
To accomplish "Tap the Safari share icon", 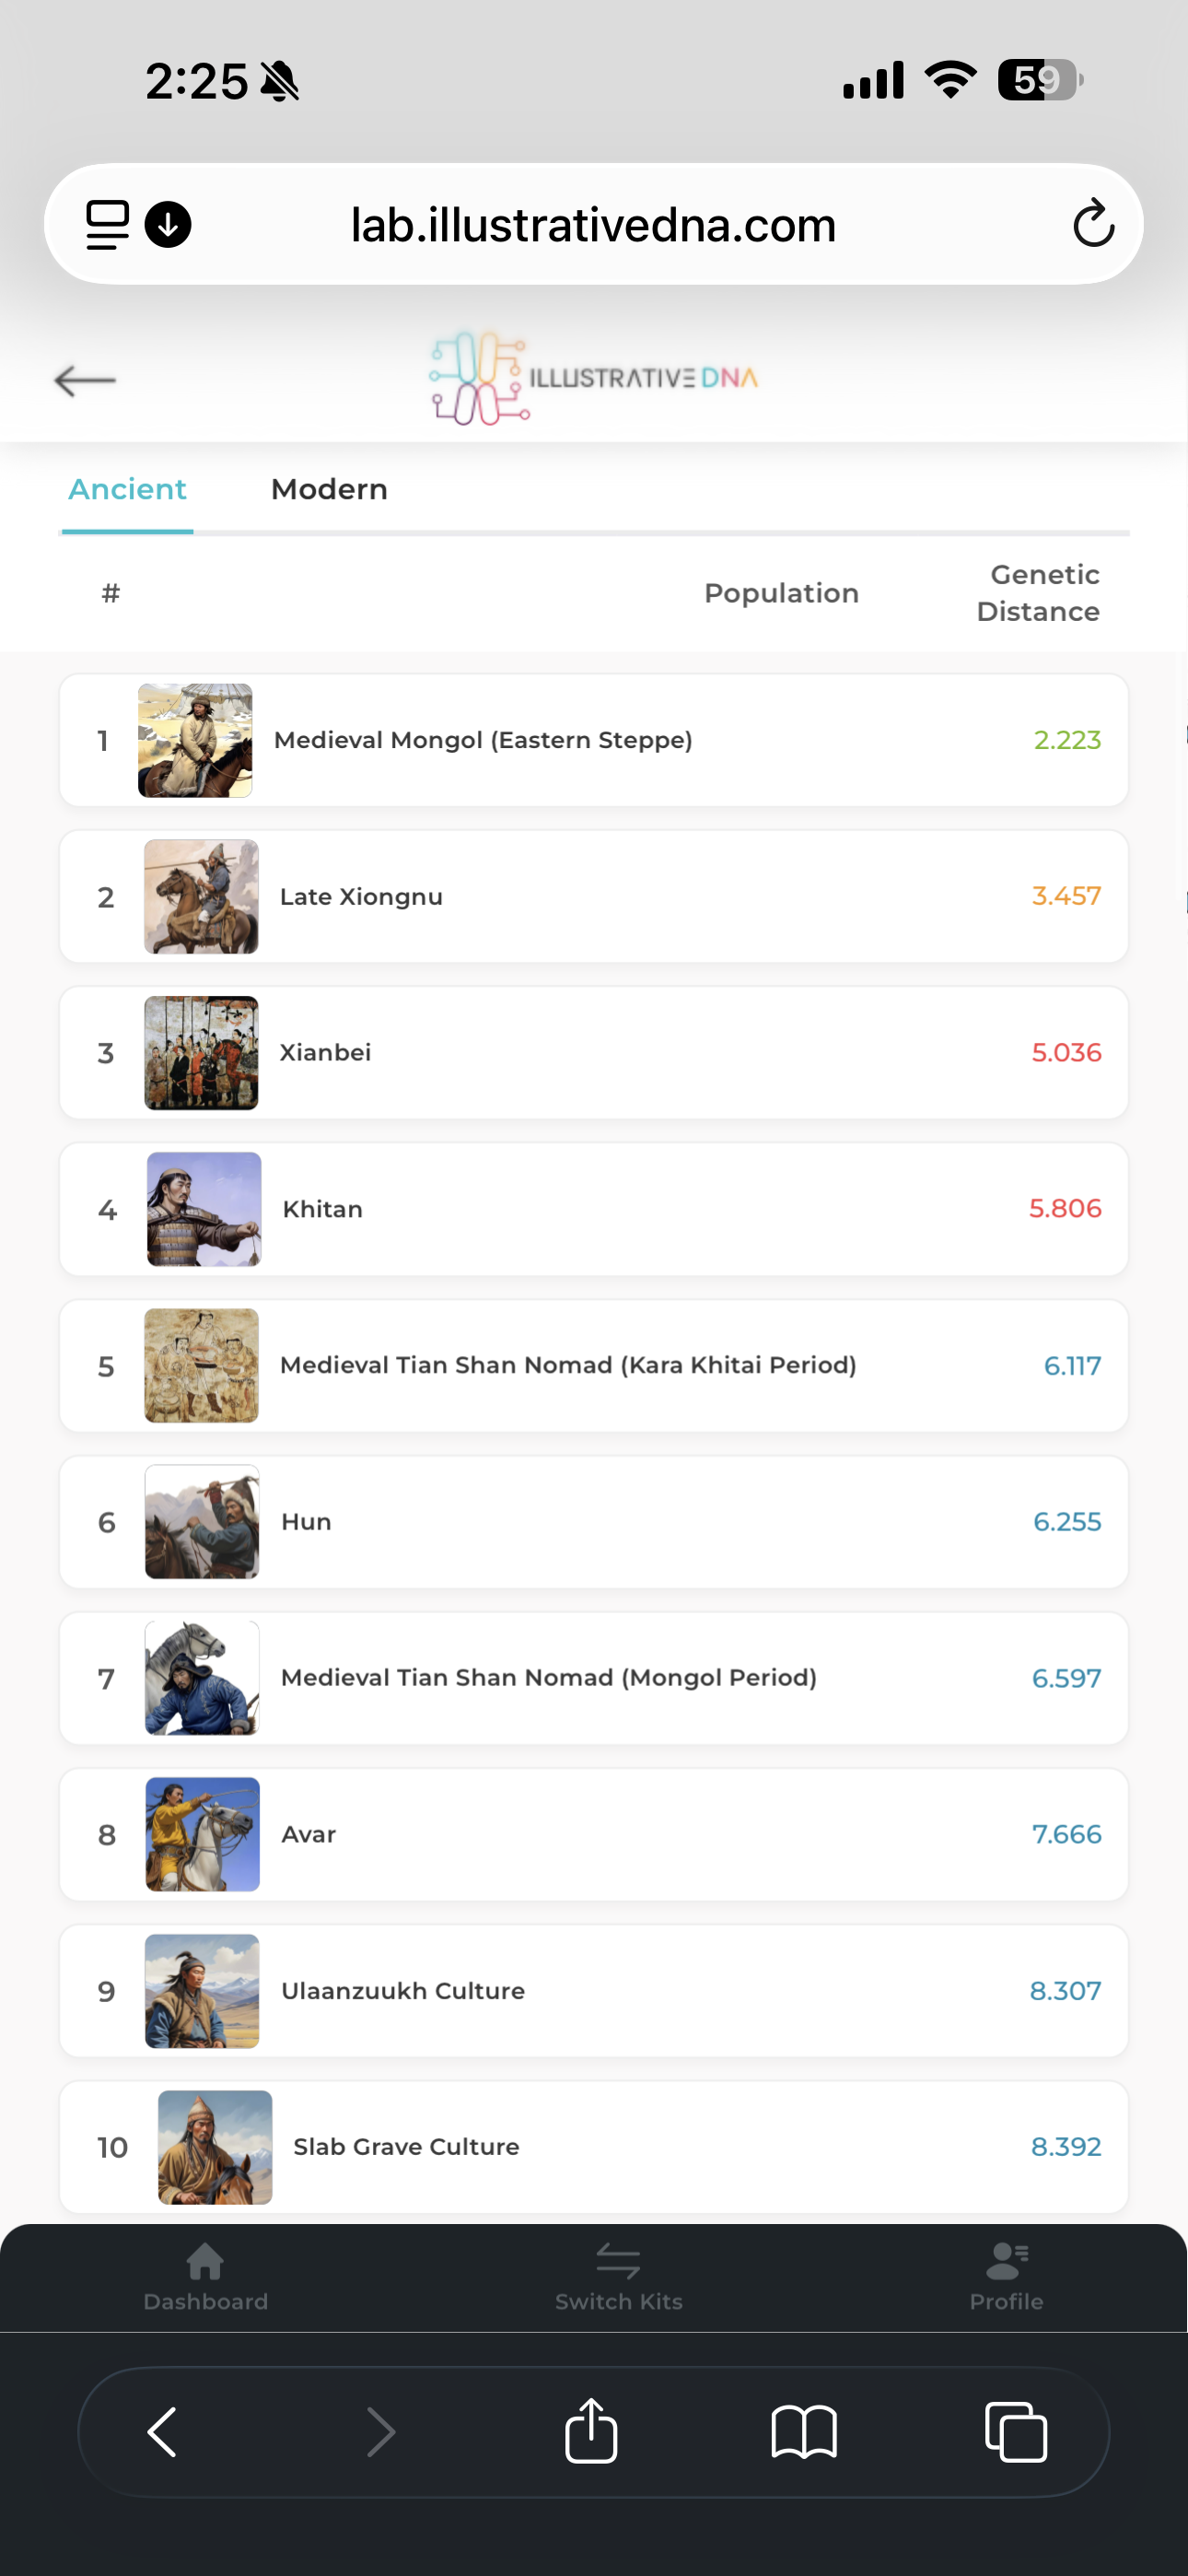I will 591,2430.
